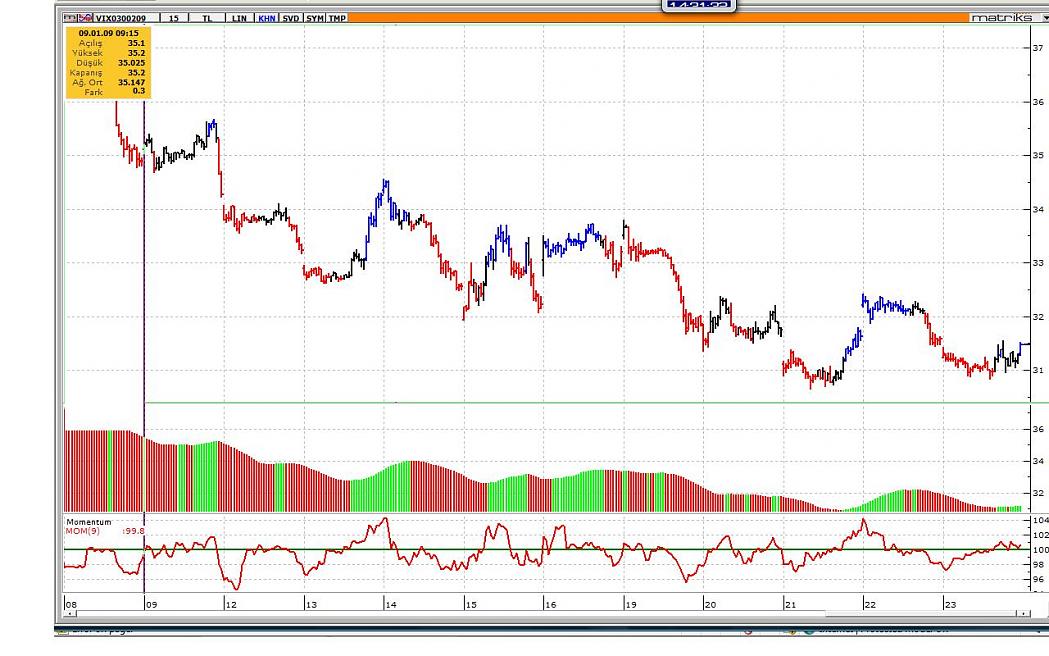This screenshot has height=656, width=1049.
Task: Click the red-blue chart icon in the header
Action: pos(85,18)
